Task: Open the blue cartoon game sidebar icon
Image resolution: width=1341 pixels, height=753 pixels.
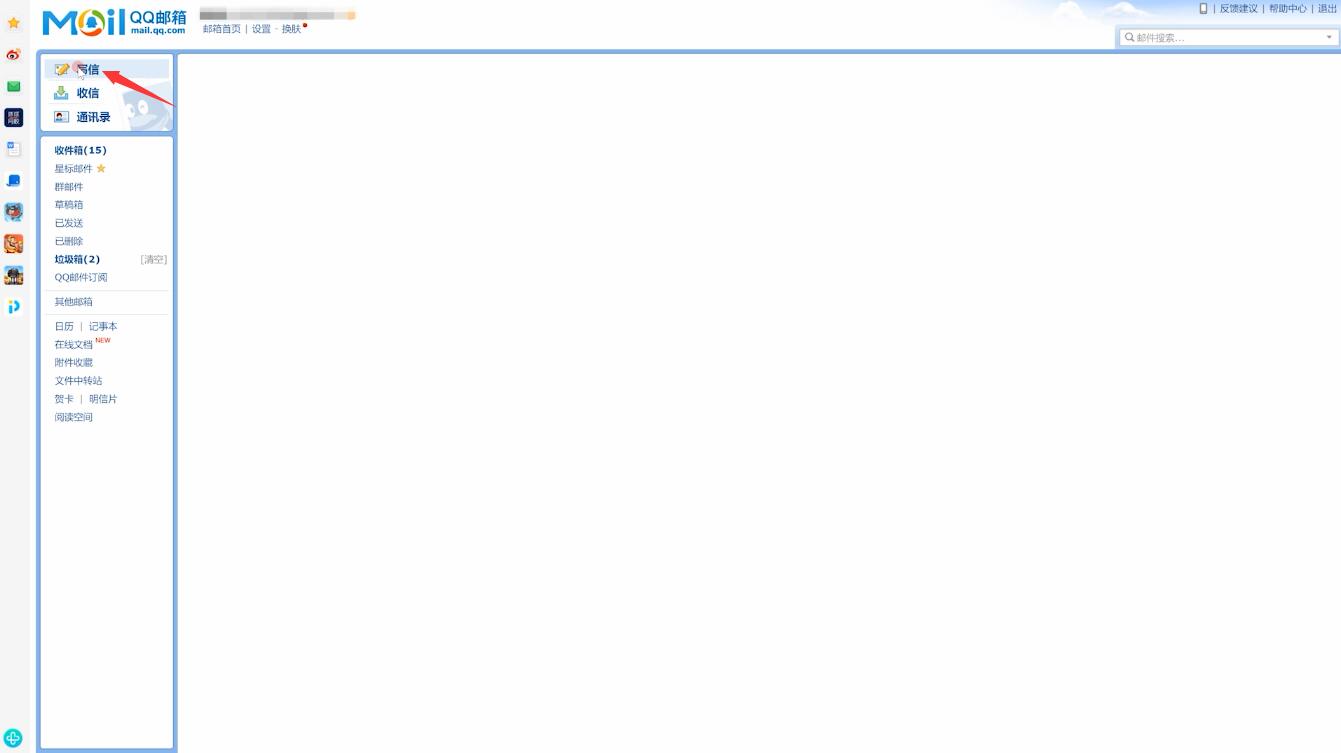Action: pyautogui.click(x=14, y=212)
